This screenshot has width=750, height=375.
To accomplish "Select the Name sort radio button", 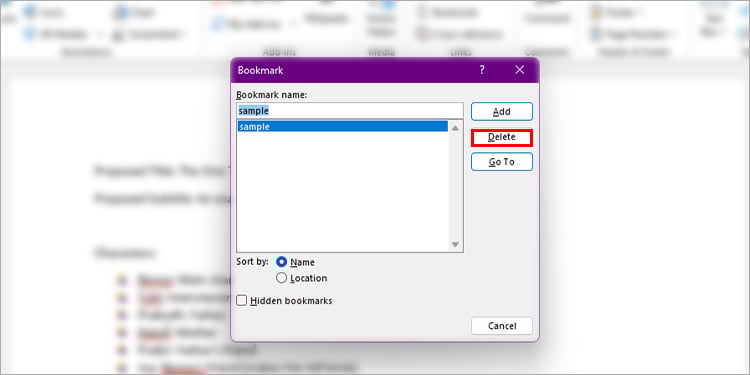I will [282, 262].
